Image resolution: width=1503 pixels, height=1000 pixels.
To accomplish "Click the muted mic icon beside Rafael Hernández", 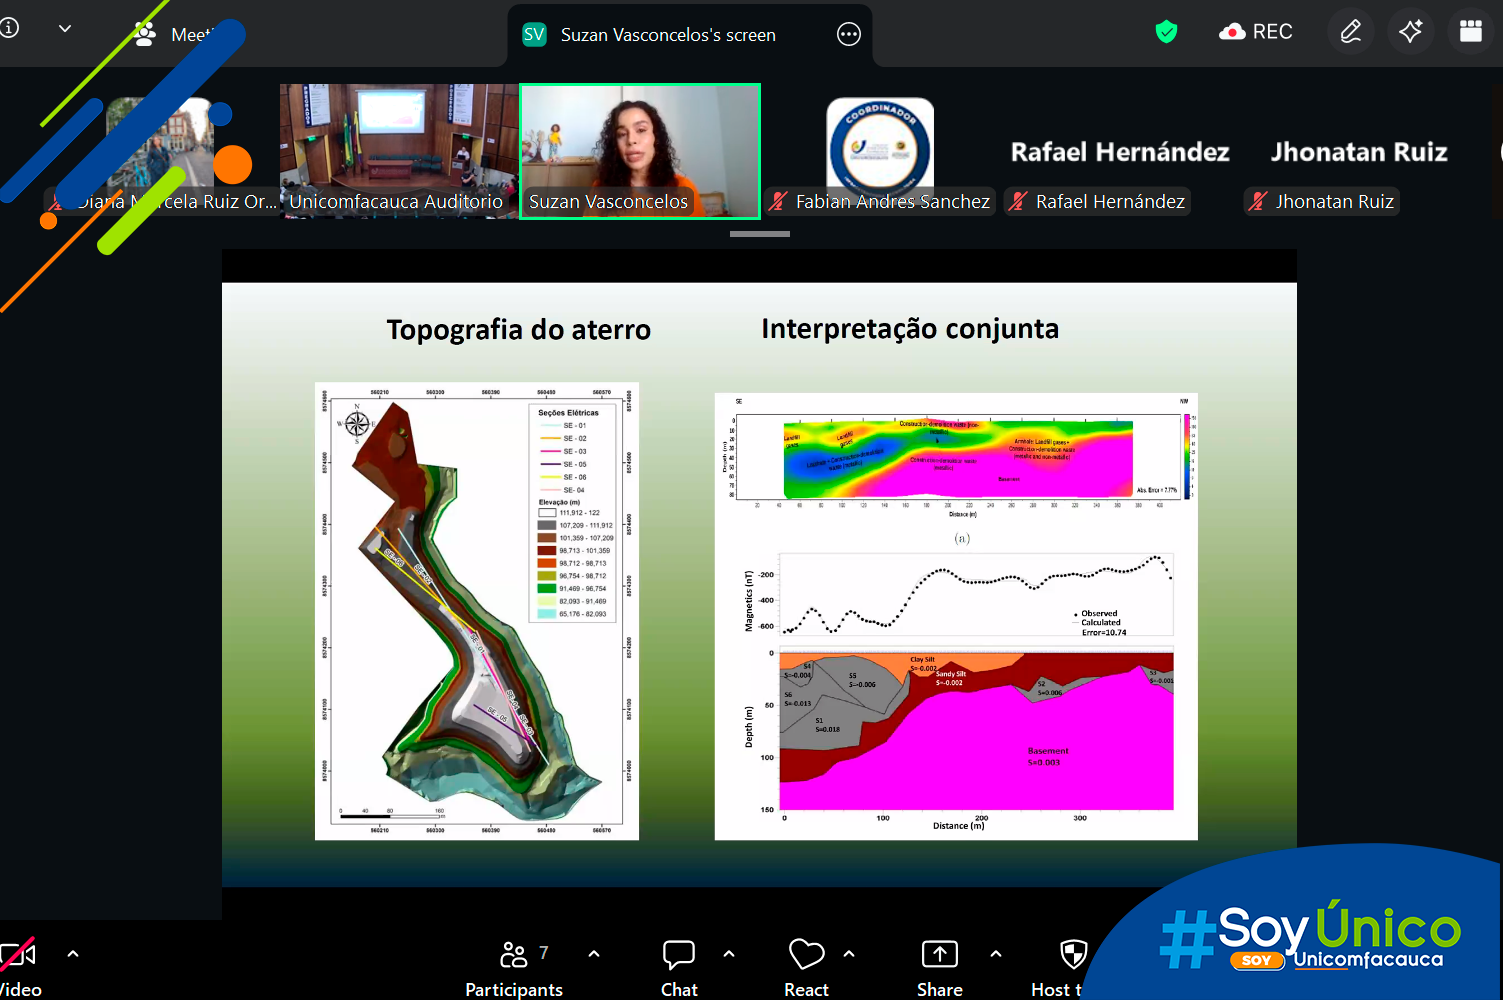I will (1018, 201).
